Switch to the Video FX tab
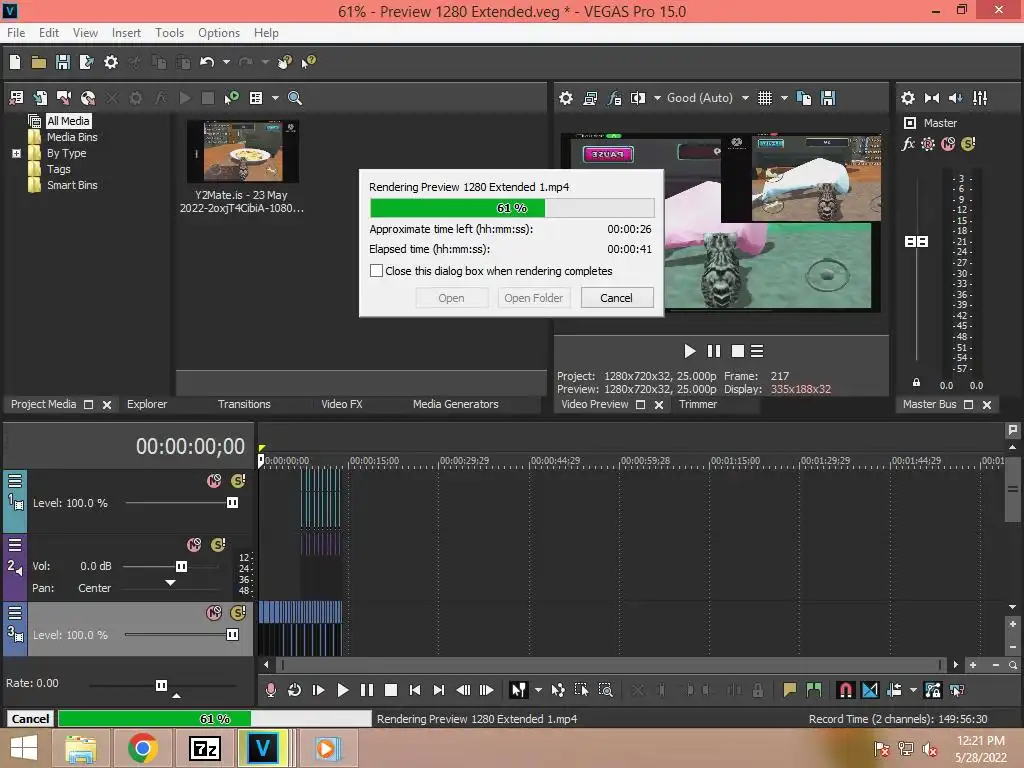 (x=342, y=404)
